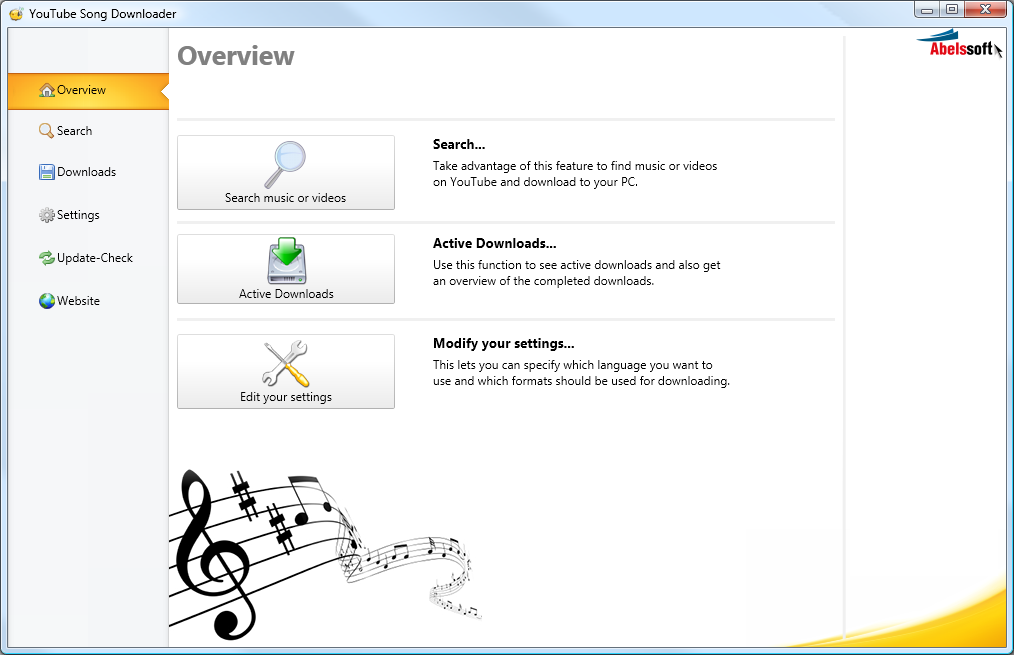Click the globe icon beside Website
The height and width of the screenshot is (655, 1014).
coord(47,301)
